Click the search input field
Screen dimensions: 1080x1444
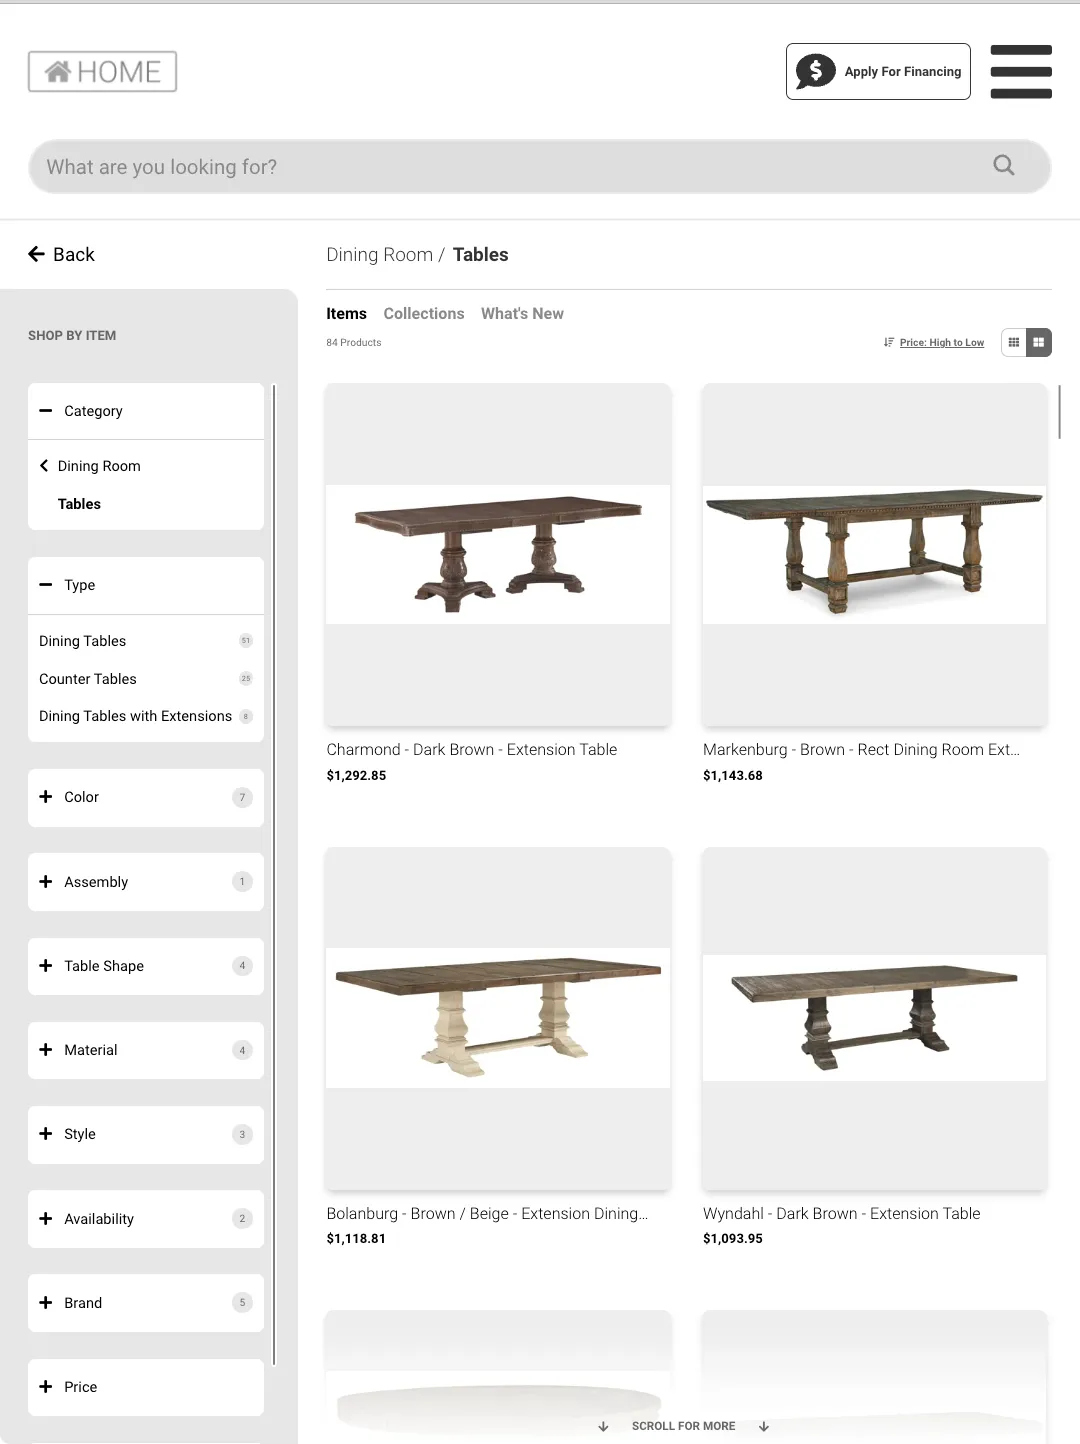pyautogui.click(x=540, y=166)
